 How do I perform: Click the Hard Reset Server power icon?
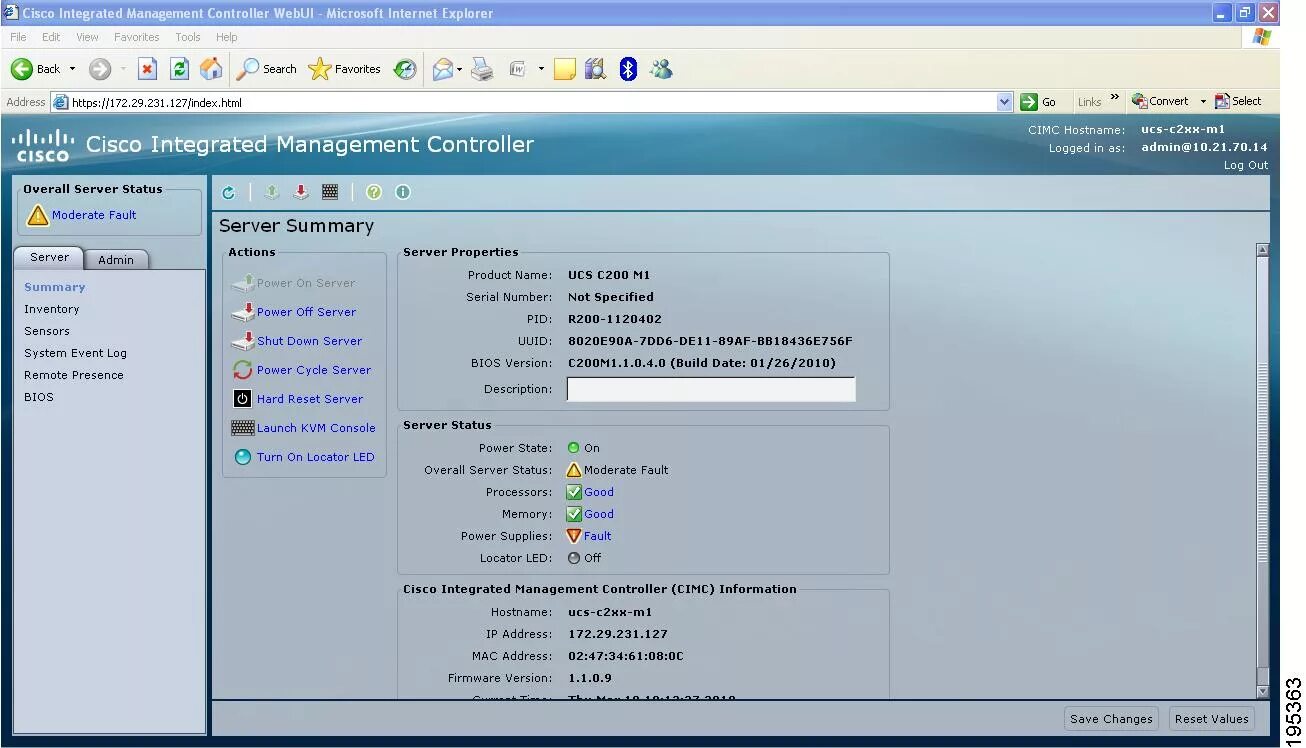(242, 399)
